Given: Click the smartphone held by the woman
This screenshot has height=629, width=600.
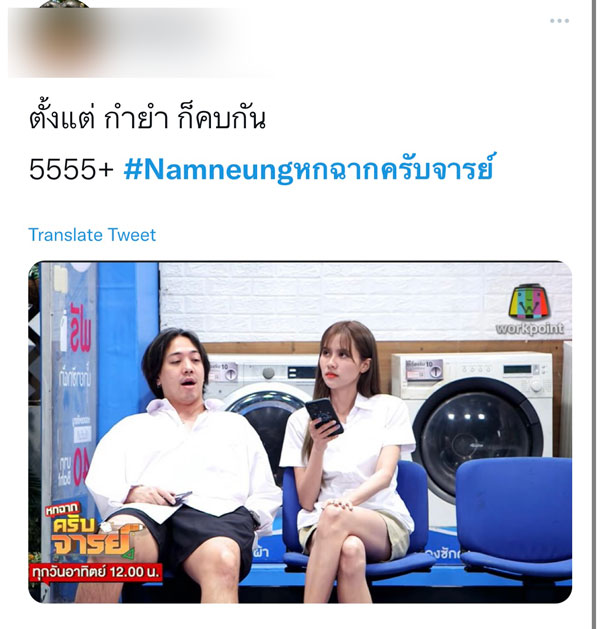Looking at the screenshot, I should pos(324,416).
